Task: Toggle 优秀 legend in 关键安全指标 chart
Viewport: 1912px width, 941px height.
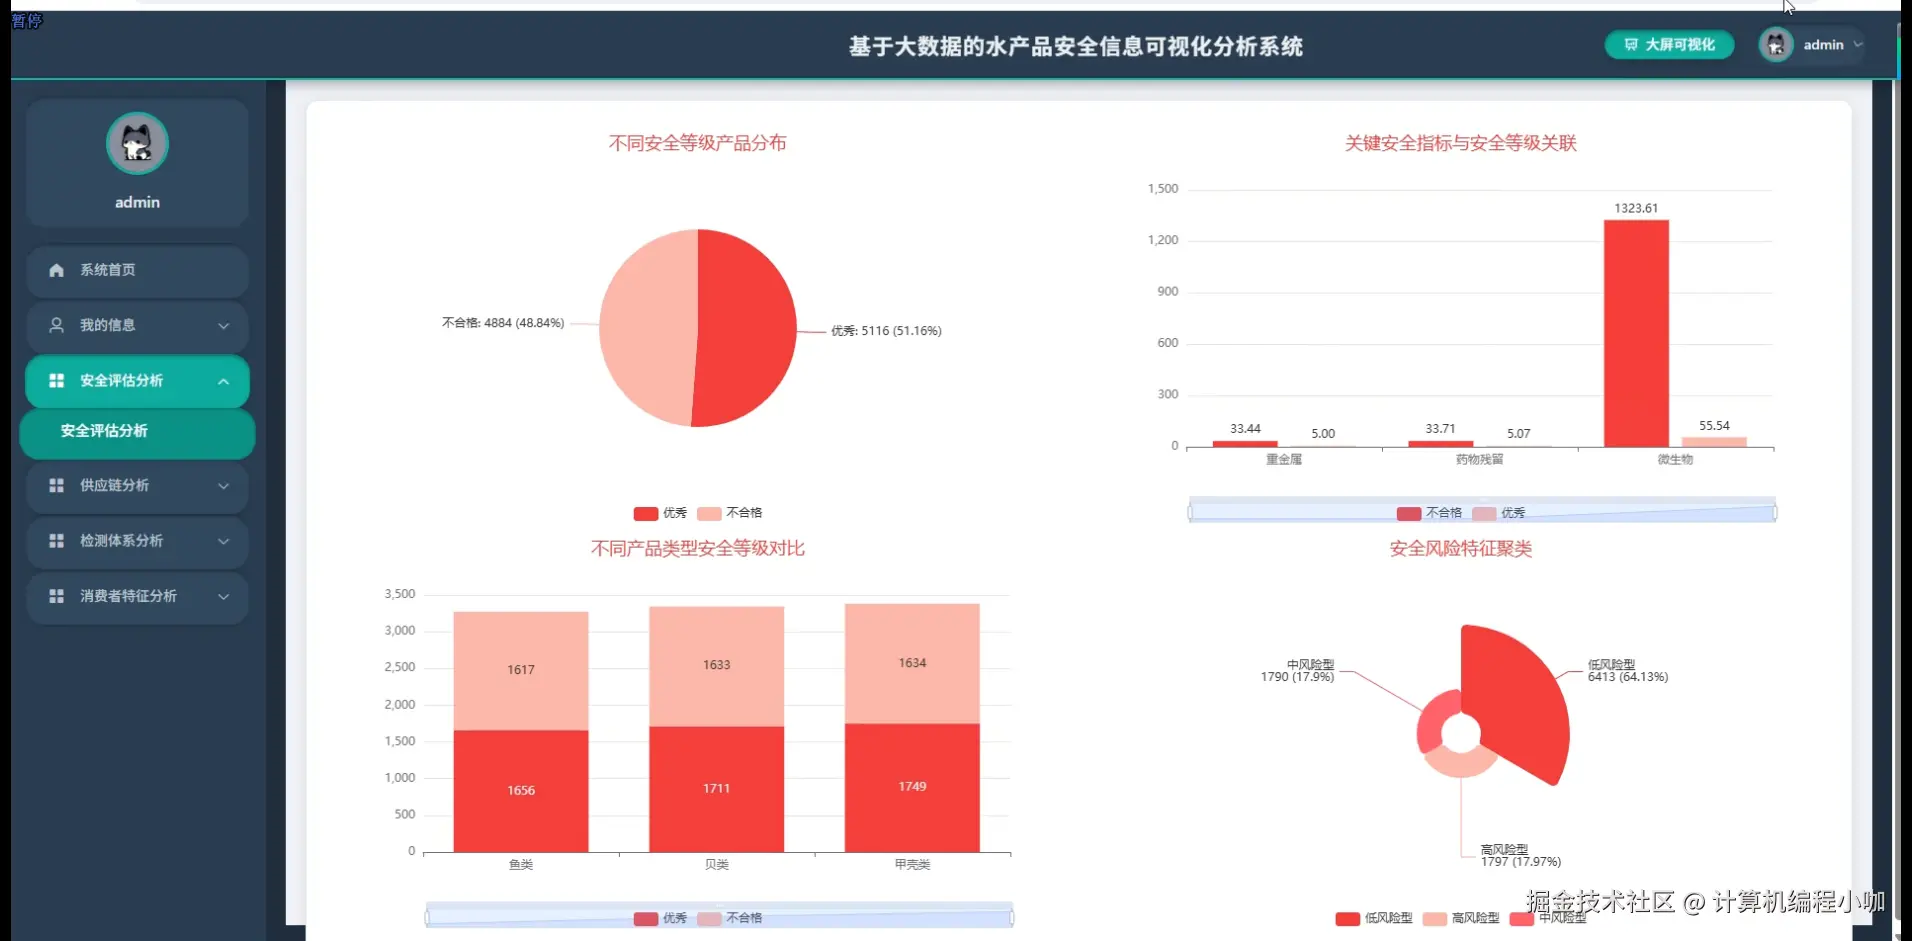Action: 1498,513
